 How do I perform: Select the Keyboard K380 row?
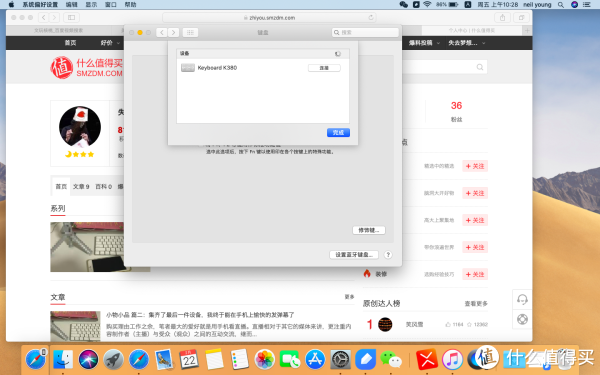click(262, 68)
